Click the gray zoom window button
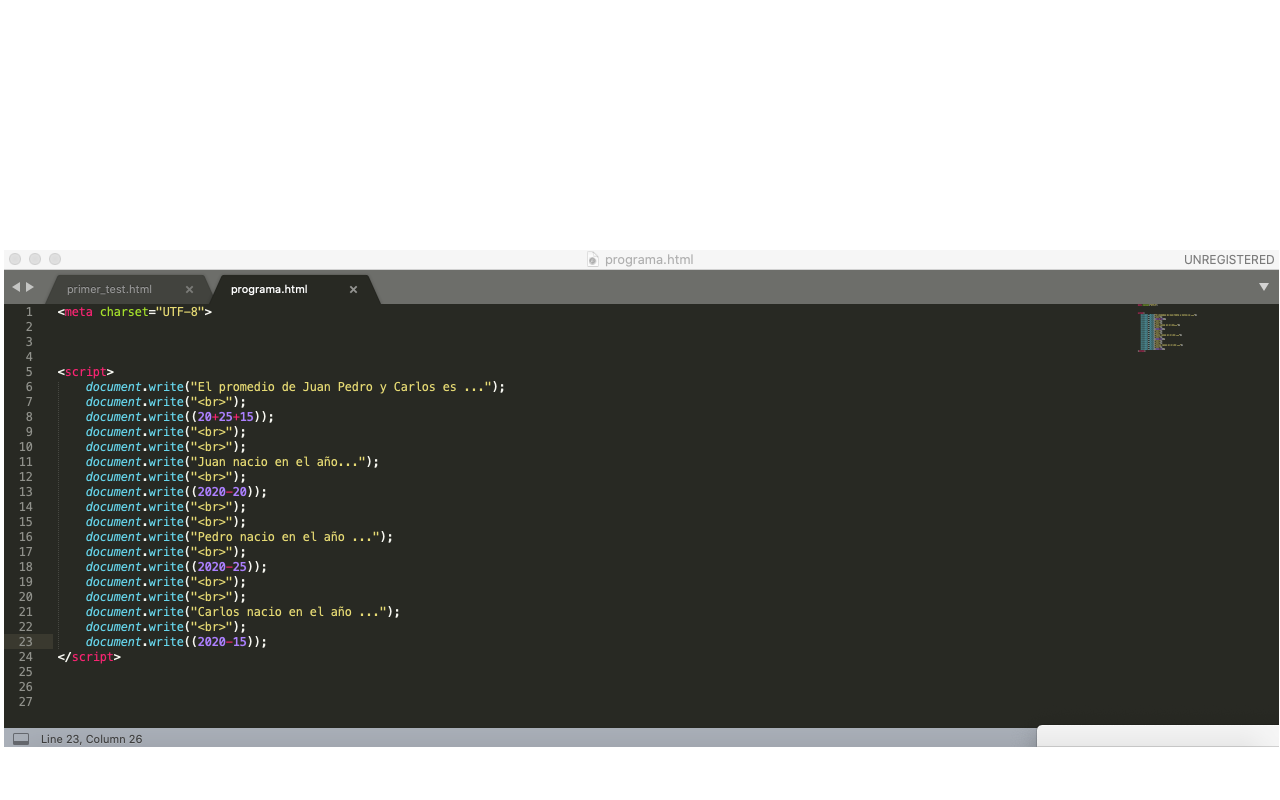 [55, 259]
